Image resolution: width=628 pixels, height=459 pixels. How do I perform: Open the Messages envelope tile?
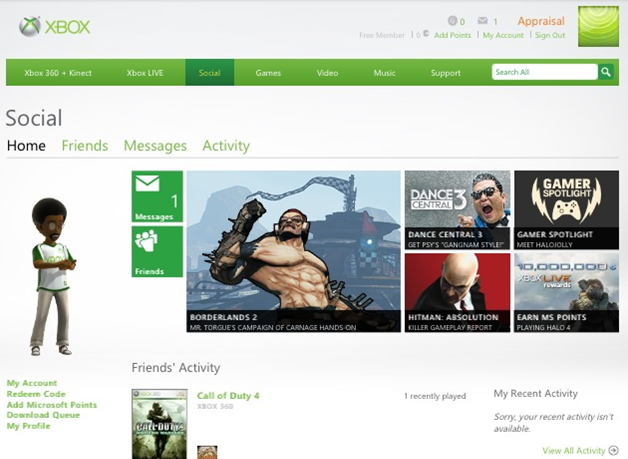[x=157, y=196]
